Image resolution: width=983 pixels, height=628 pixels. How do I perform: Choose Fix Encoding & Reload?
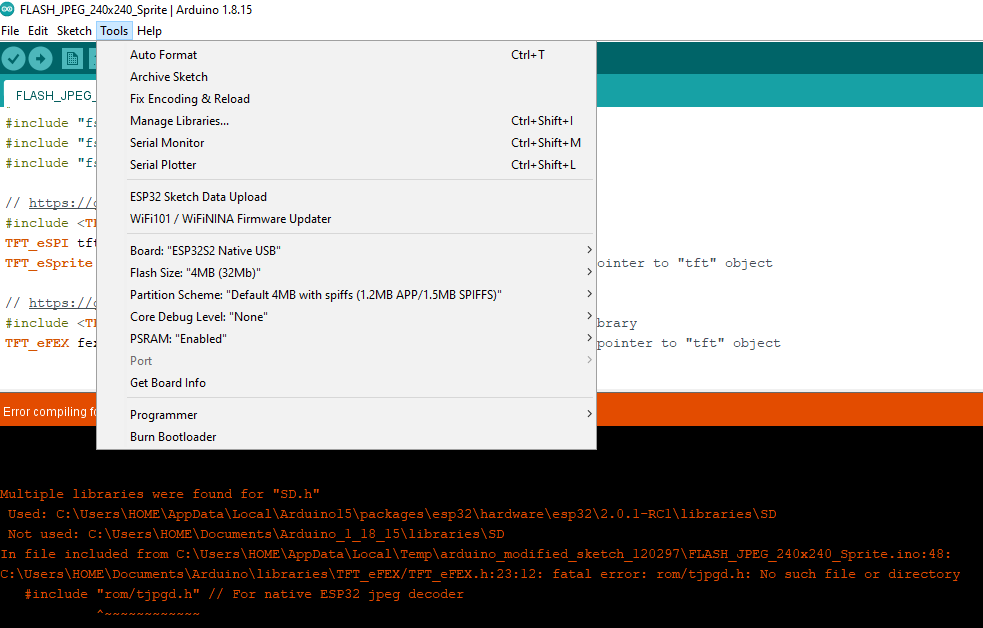[x=346, y=98]
